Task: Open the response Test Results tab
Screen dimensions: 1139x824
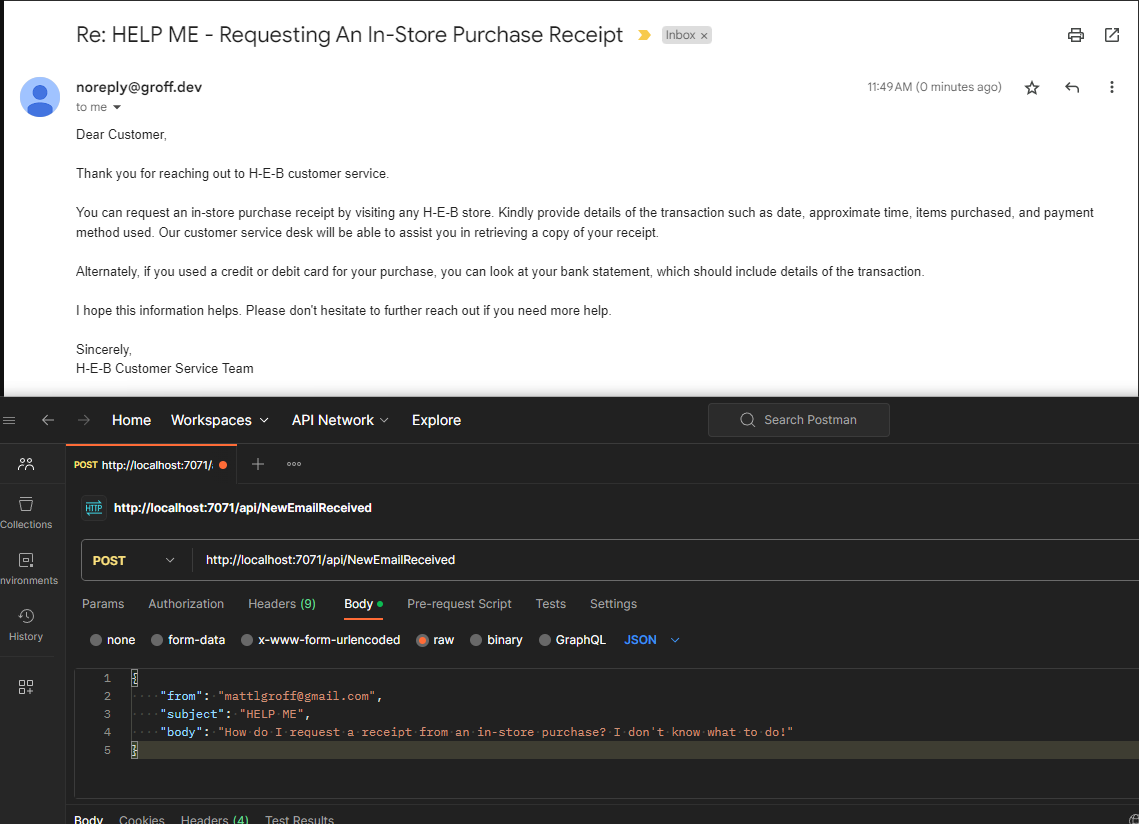Action: pos(299,819)
